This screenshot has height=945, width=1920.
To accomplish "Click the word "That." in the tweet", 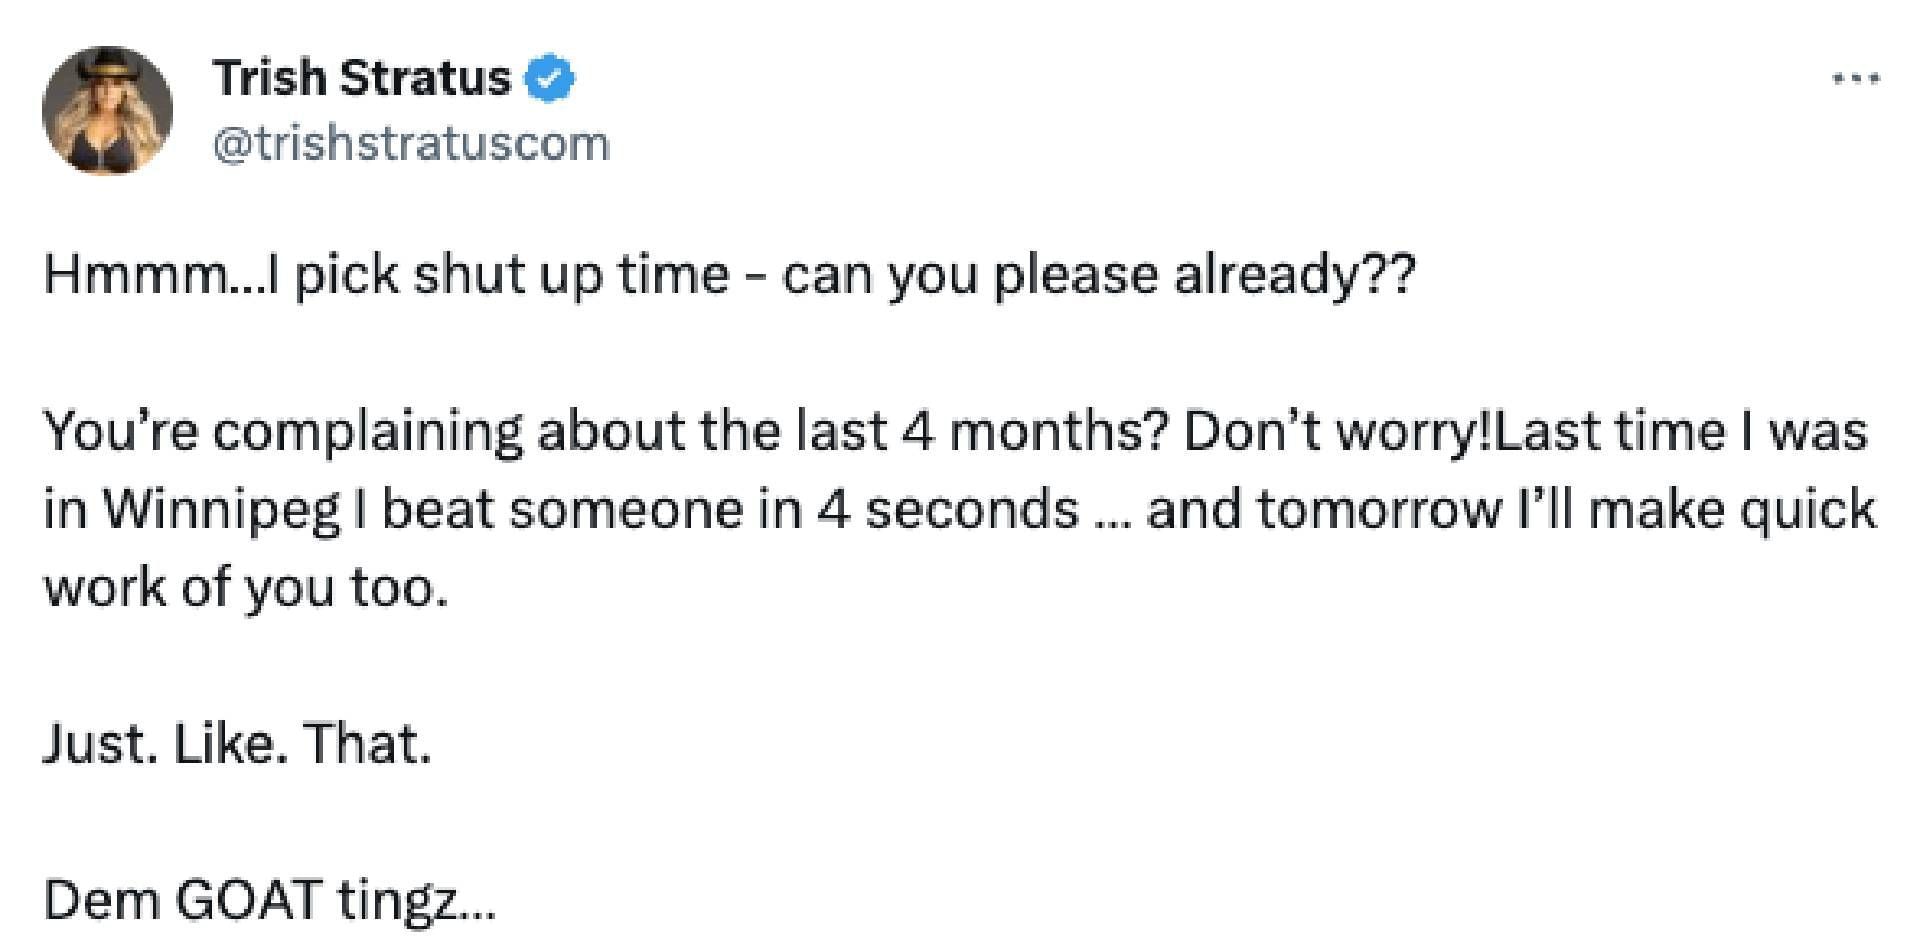I will click(366, 744).
